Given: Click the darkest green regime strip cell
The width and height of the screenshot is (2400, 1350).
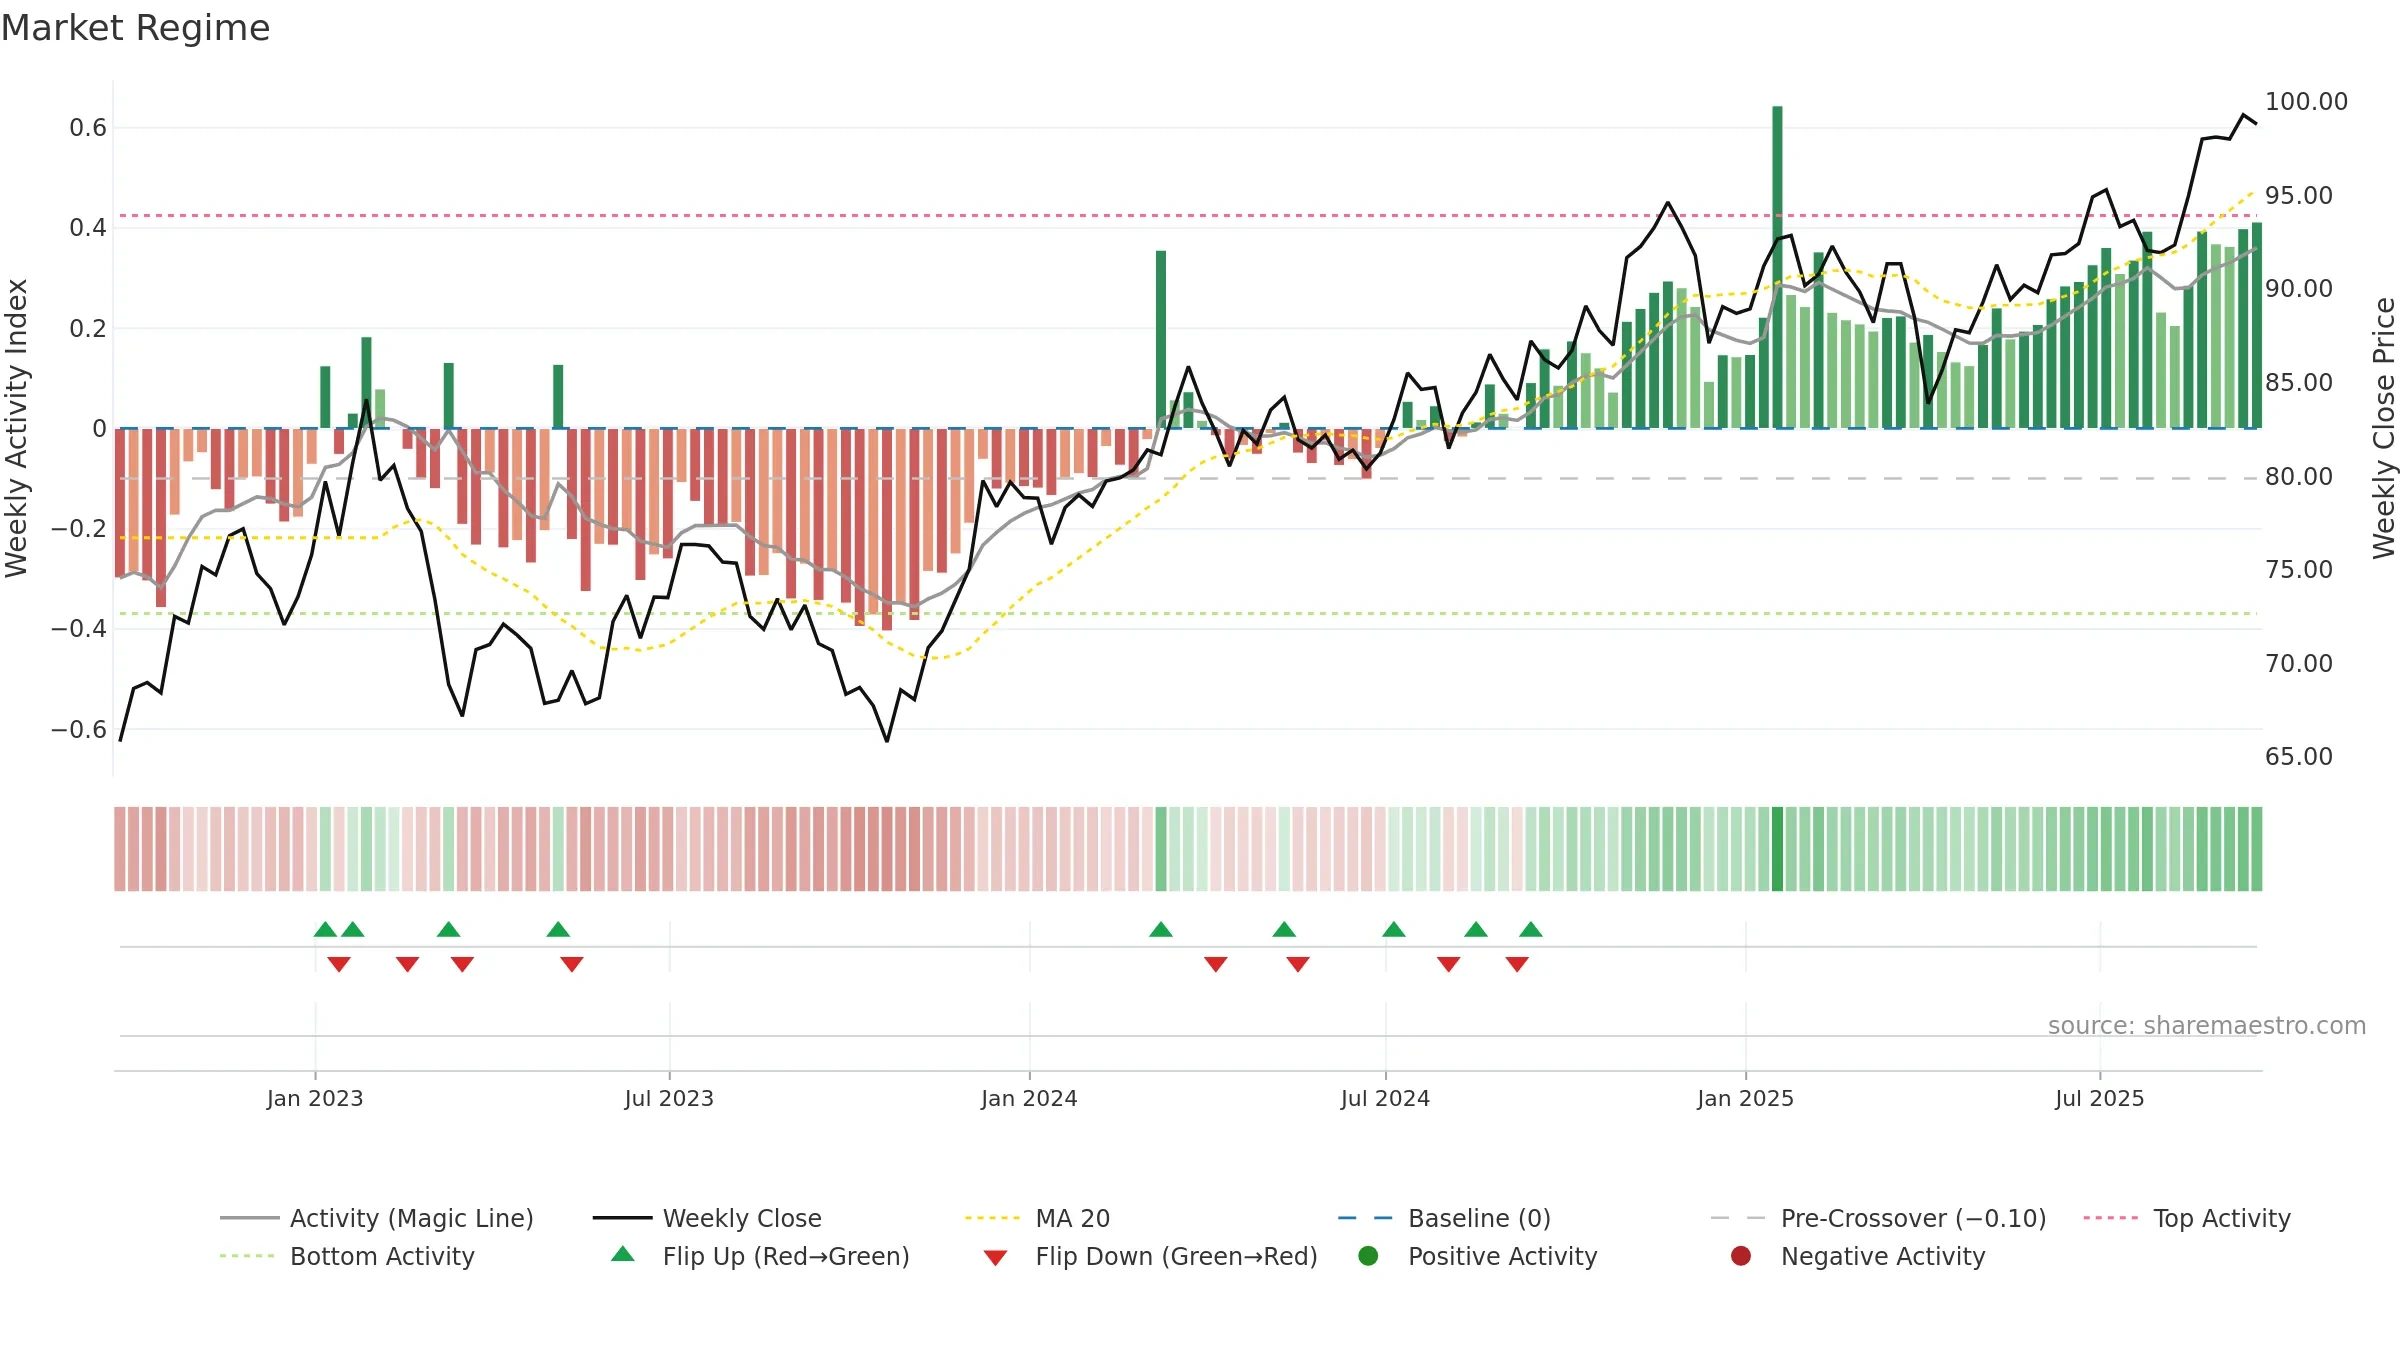Looking at the screenshot, I should (1777, 849).
